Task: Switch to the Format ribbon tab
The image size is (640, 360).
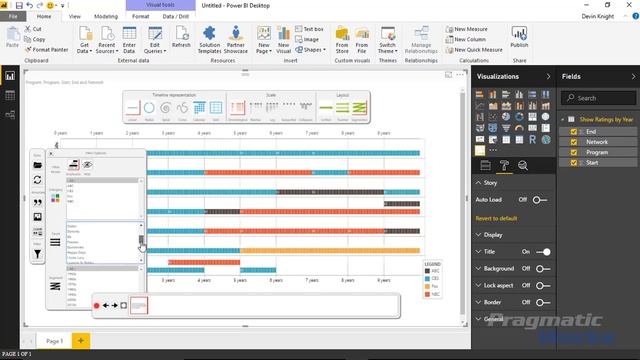Action: pyautogui.click(x=140, y=16)
